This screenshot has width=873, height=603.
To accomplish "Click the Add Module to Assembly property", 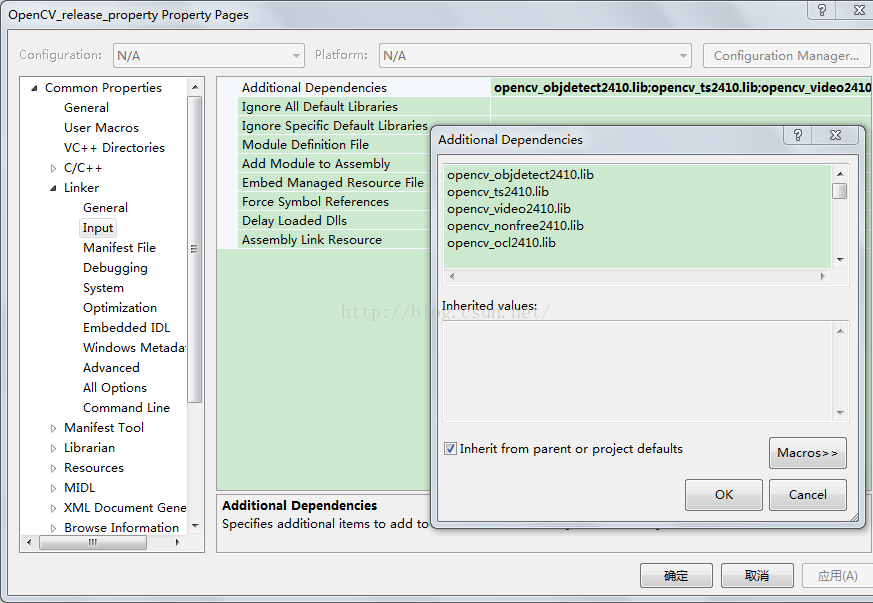I will tap(316, 164).
